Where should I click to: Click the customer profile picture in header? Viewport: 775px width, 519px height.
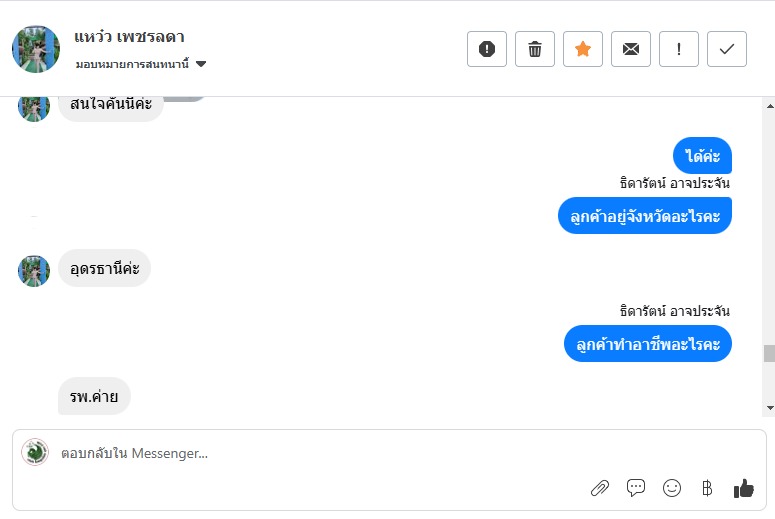pyautogui.click(x=36, y=49)
